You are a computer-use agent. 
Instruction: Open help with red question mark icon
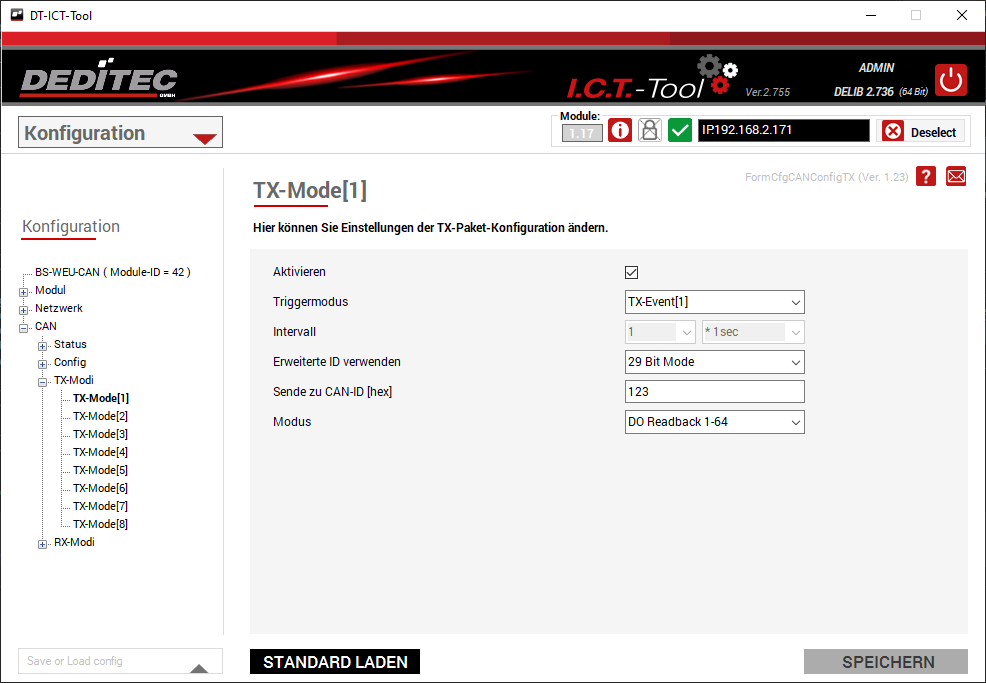[926, 176]
